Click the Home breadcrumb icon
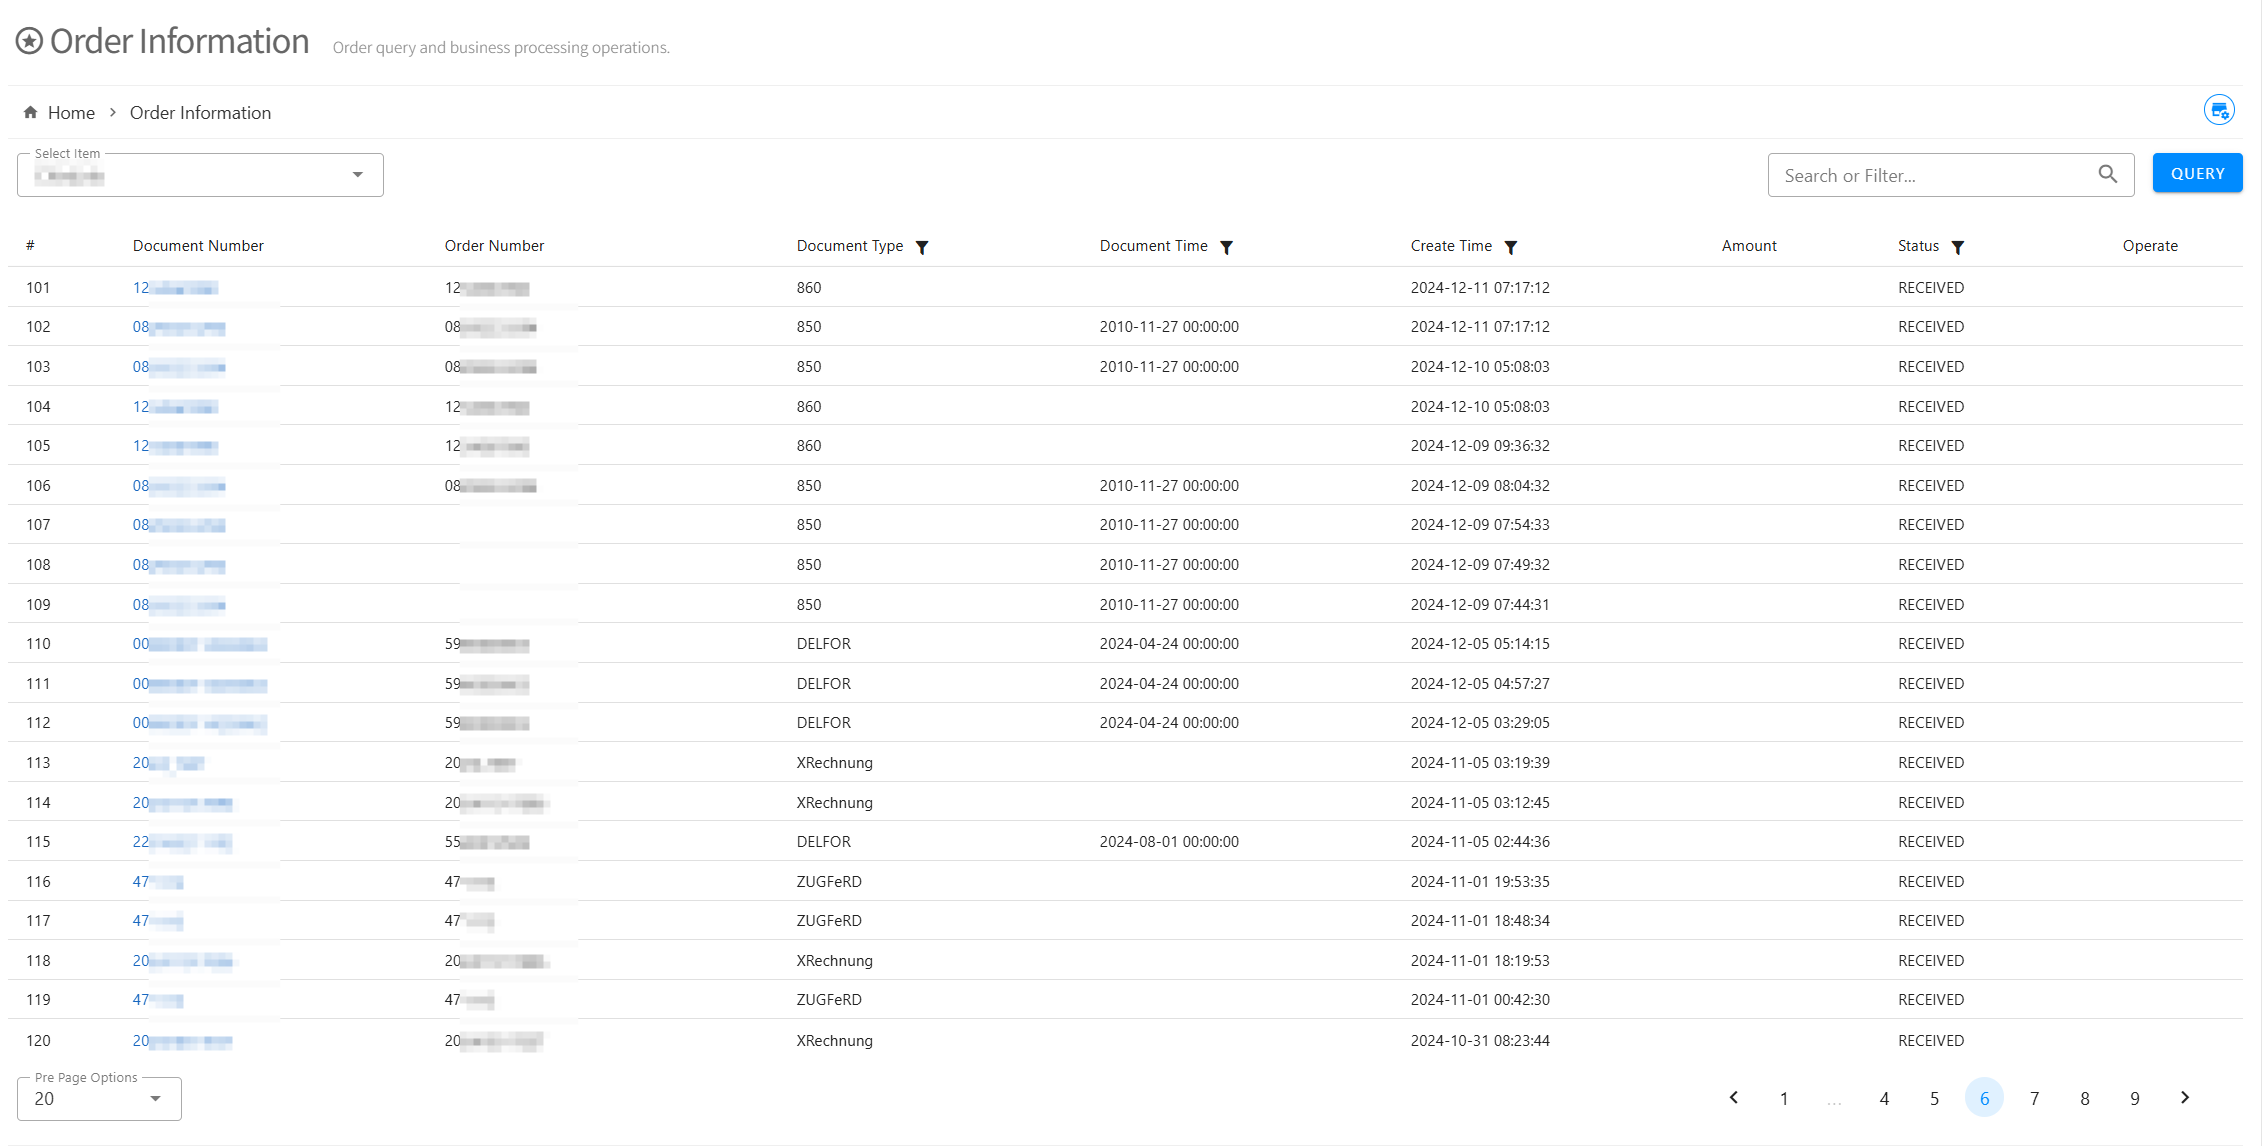 (31, 112)
